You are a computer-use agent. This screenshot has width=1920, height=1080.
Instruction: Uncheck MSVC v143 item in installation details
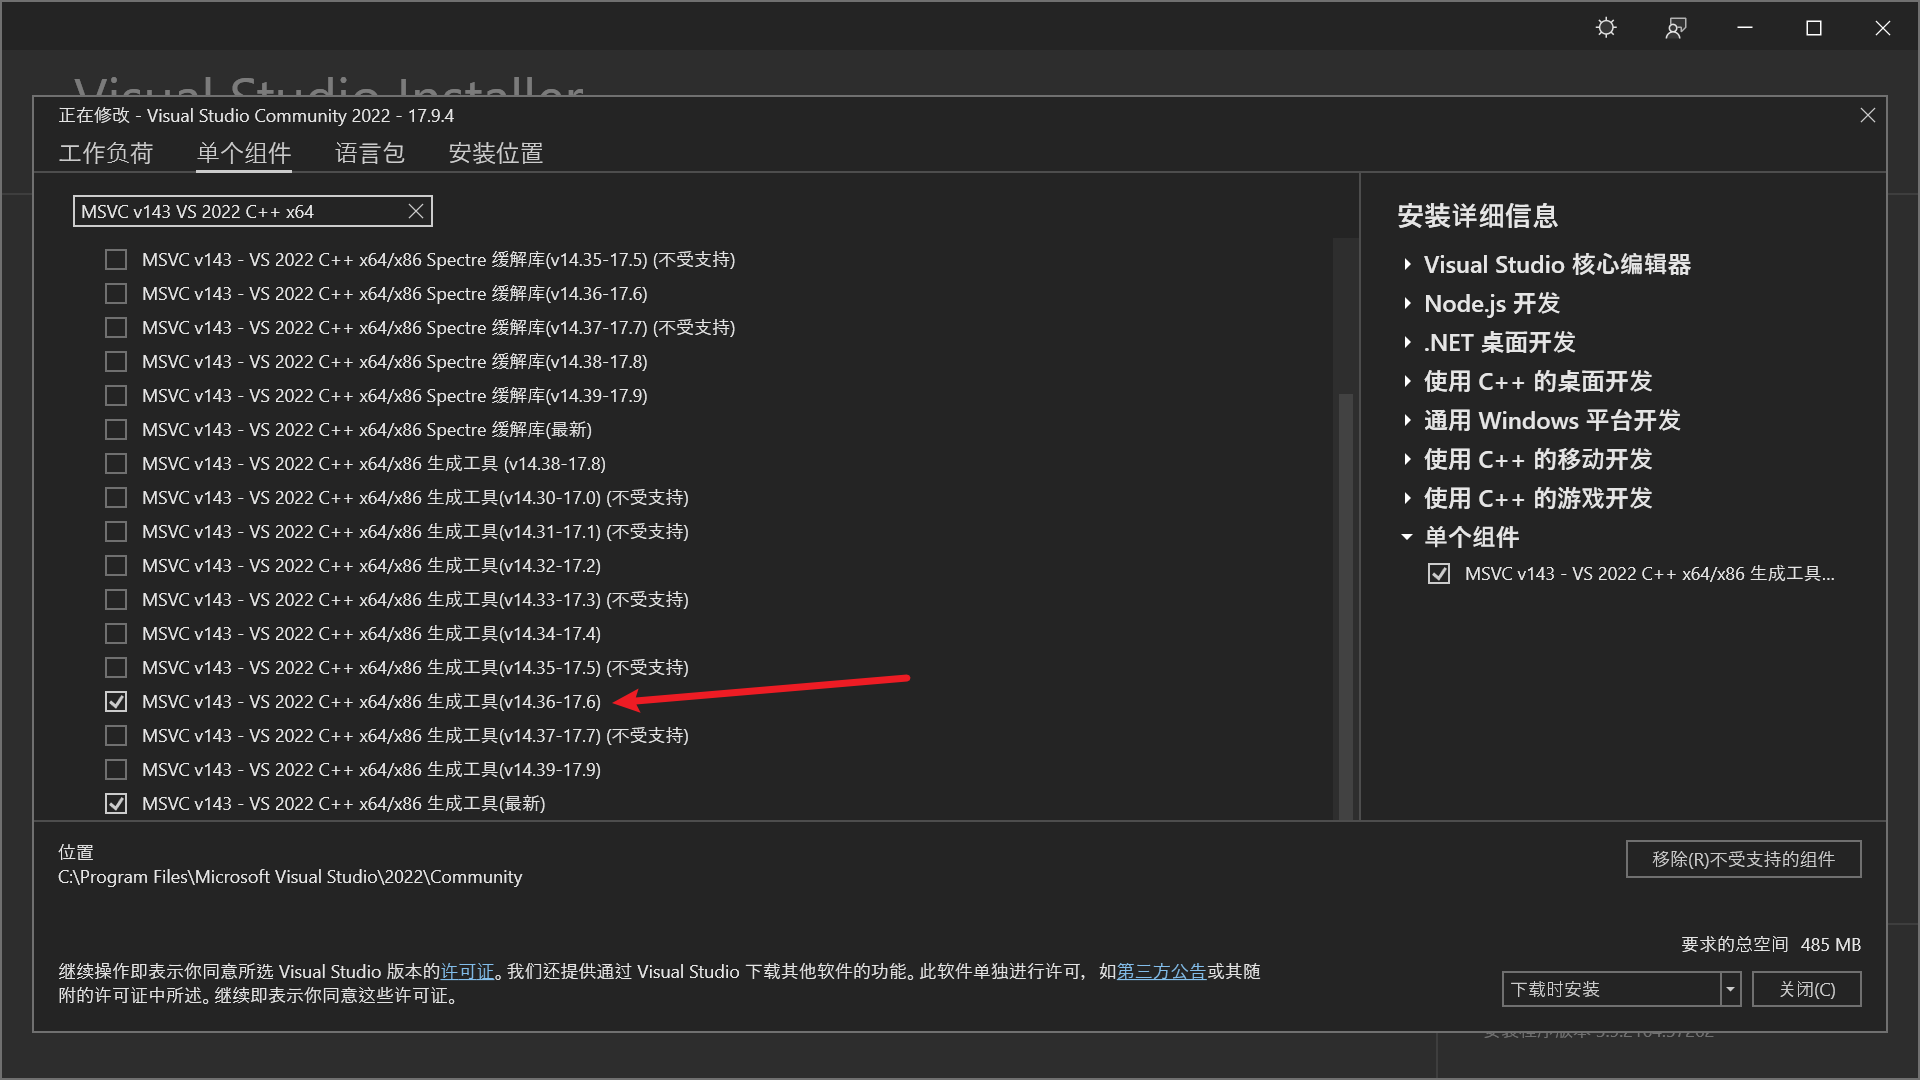[1439, 574]
